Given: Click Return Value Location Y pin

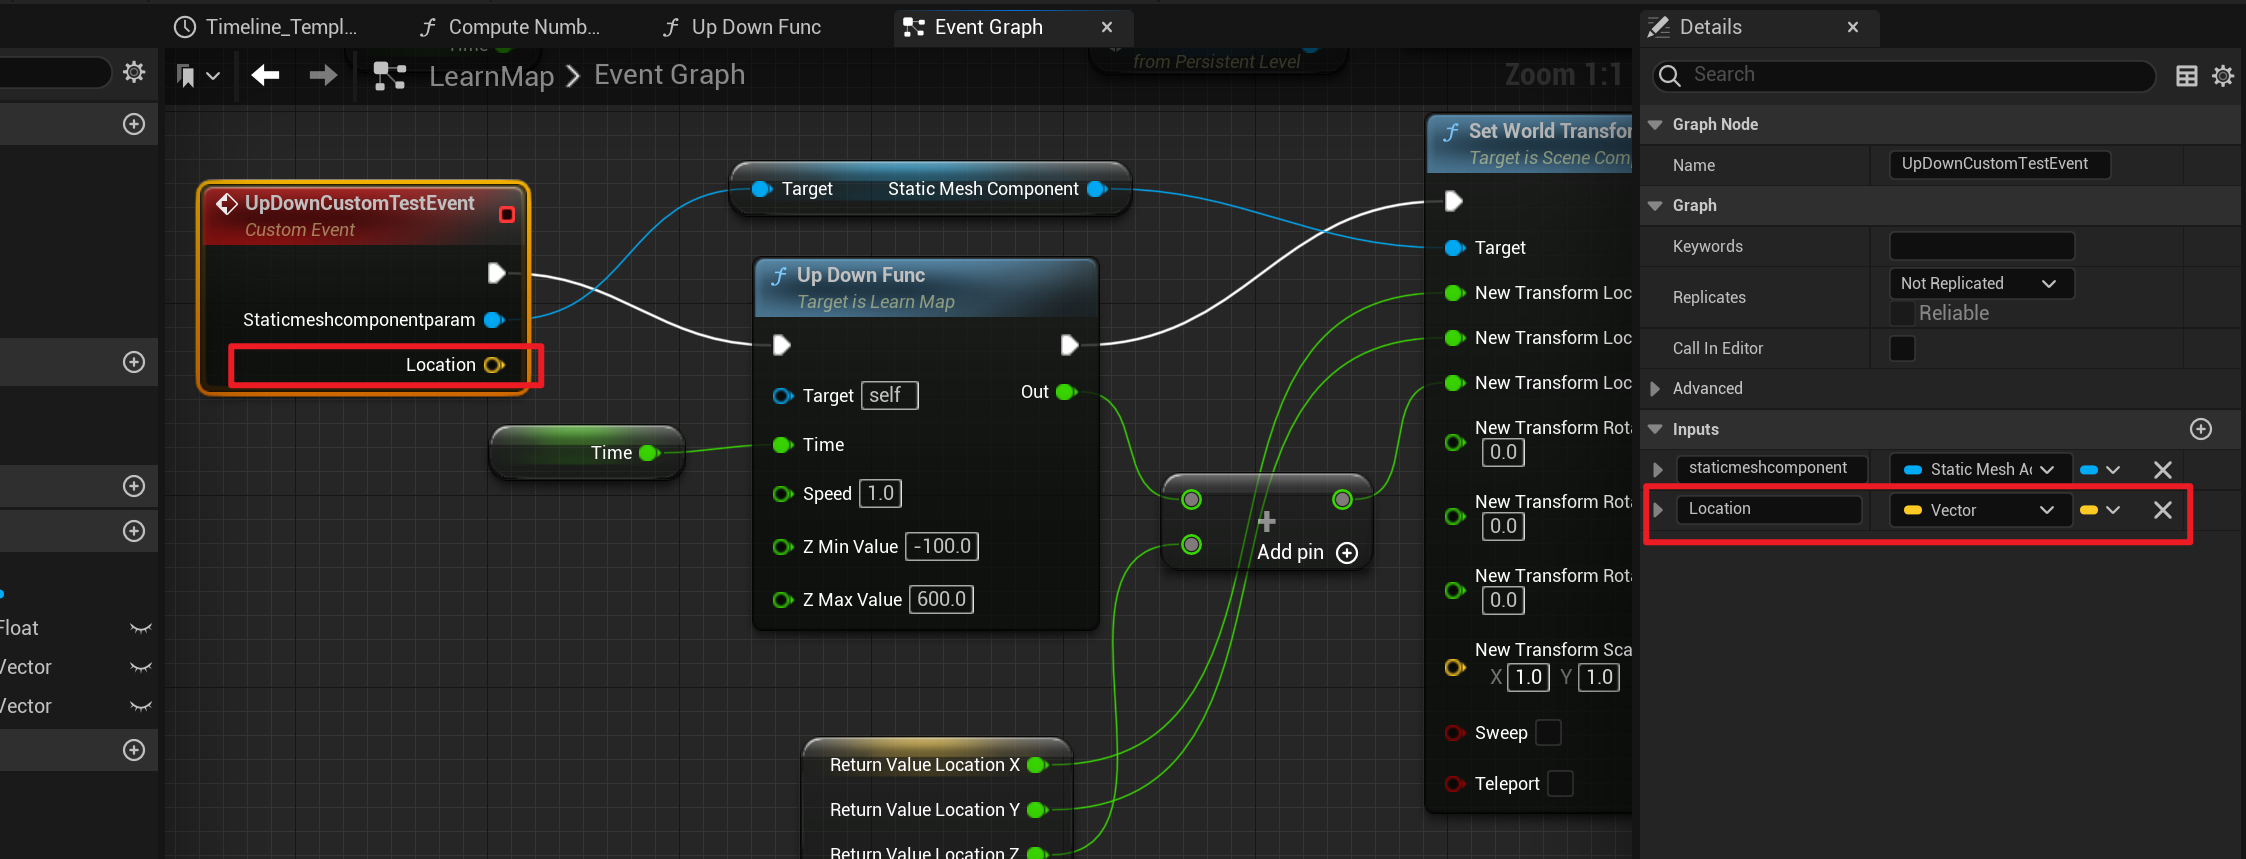Looking at the screenshot, I should 1038,810.
